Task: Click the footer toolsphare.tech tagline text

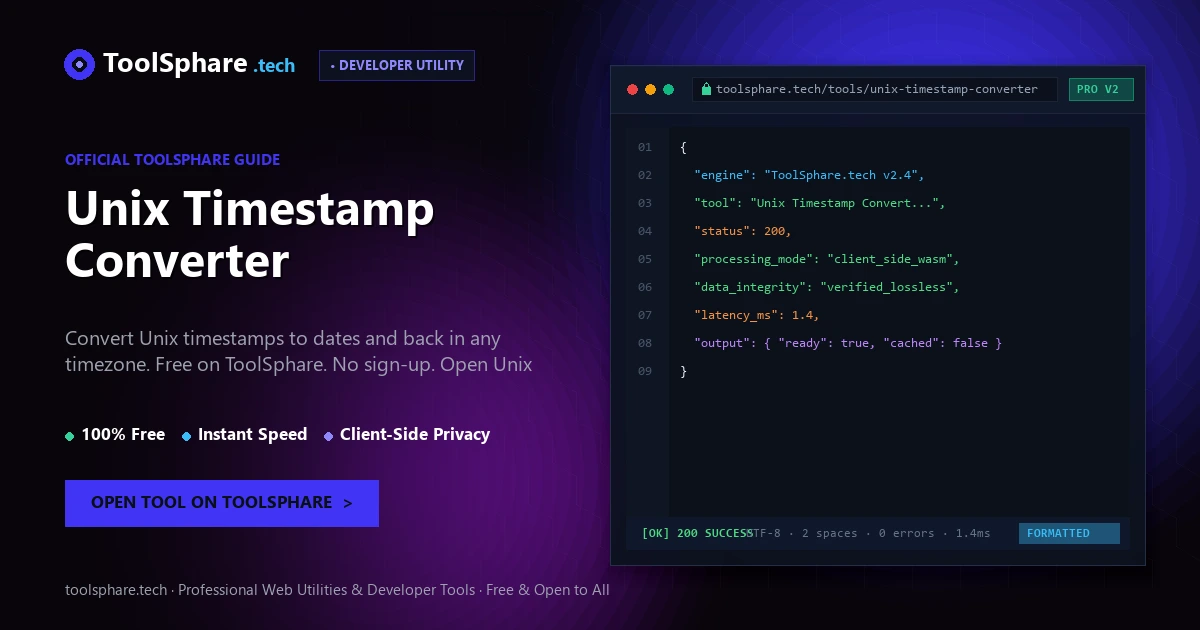Action: pos(337,590)
